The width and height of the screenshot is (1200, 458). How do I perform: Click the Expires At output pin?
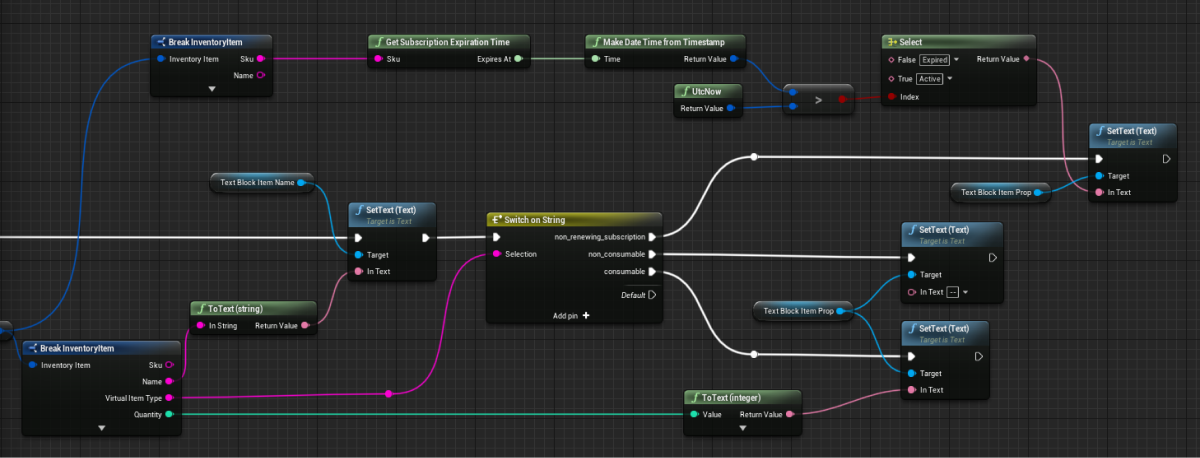pos(518,59)
